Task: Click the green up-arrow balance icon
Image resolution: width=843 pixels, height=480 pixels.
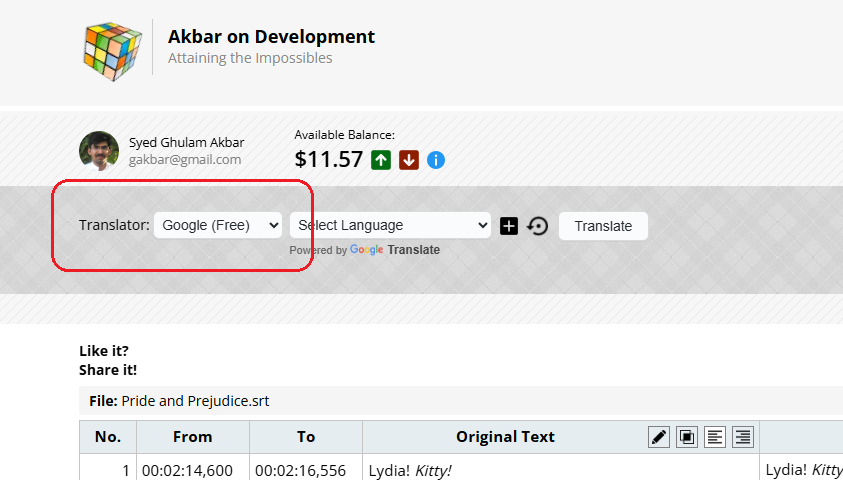Action: pos(380,160)
